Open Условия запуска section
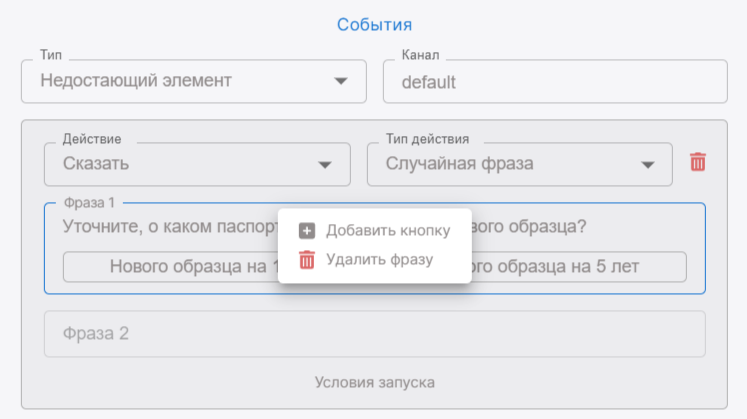747x419 pixels. [x=375, y=382]
